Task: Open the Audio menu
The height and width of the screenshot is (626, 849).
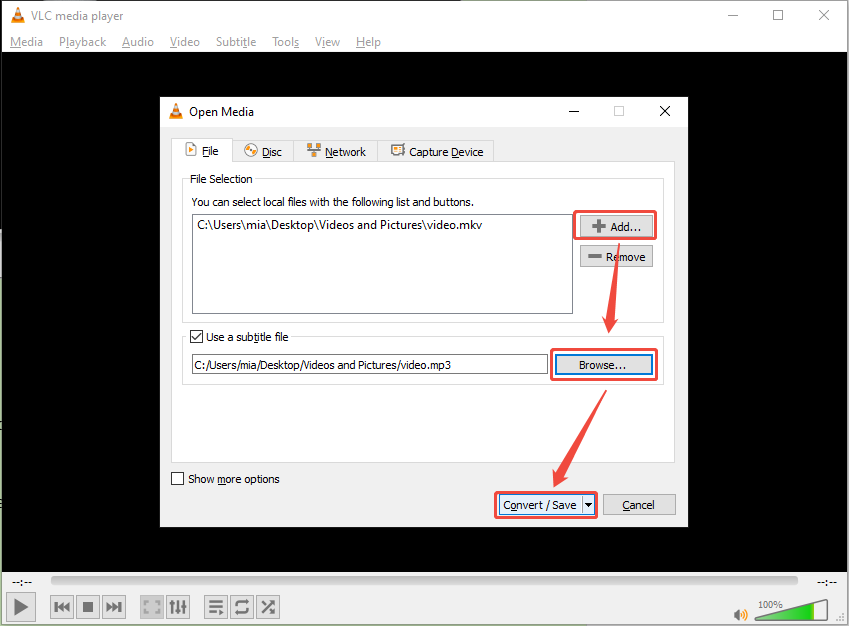Action: [138, 42]
